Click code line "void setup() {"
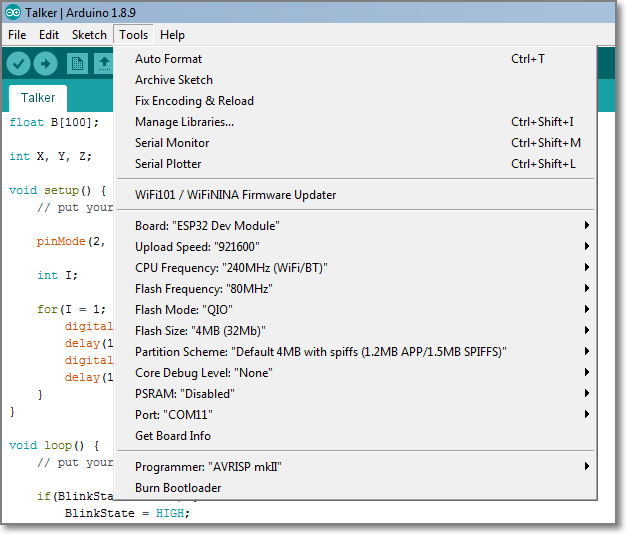The width and height of the screenshot is (626, 534). (57, 190)
